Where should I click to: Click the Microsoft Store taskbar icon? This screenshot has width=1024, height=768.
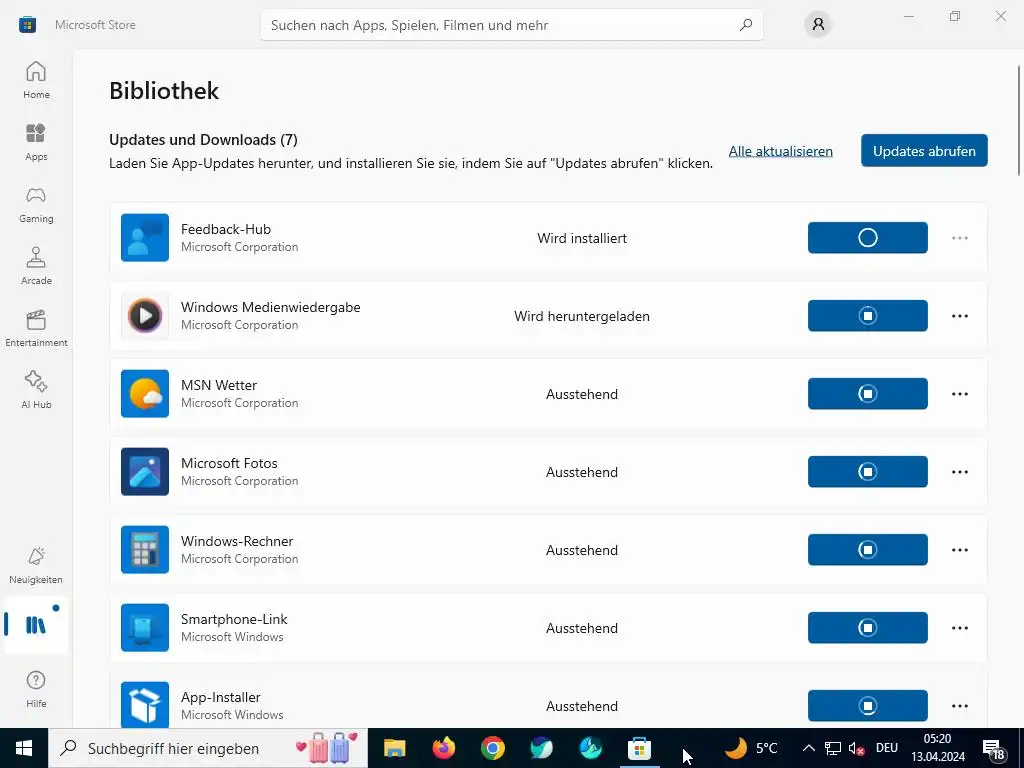coord(639,748)
